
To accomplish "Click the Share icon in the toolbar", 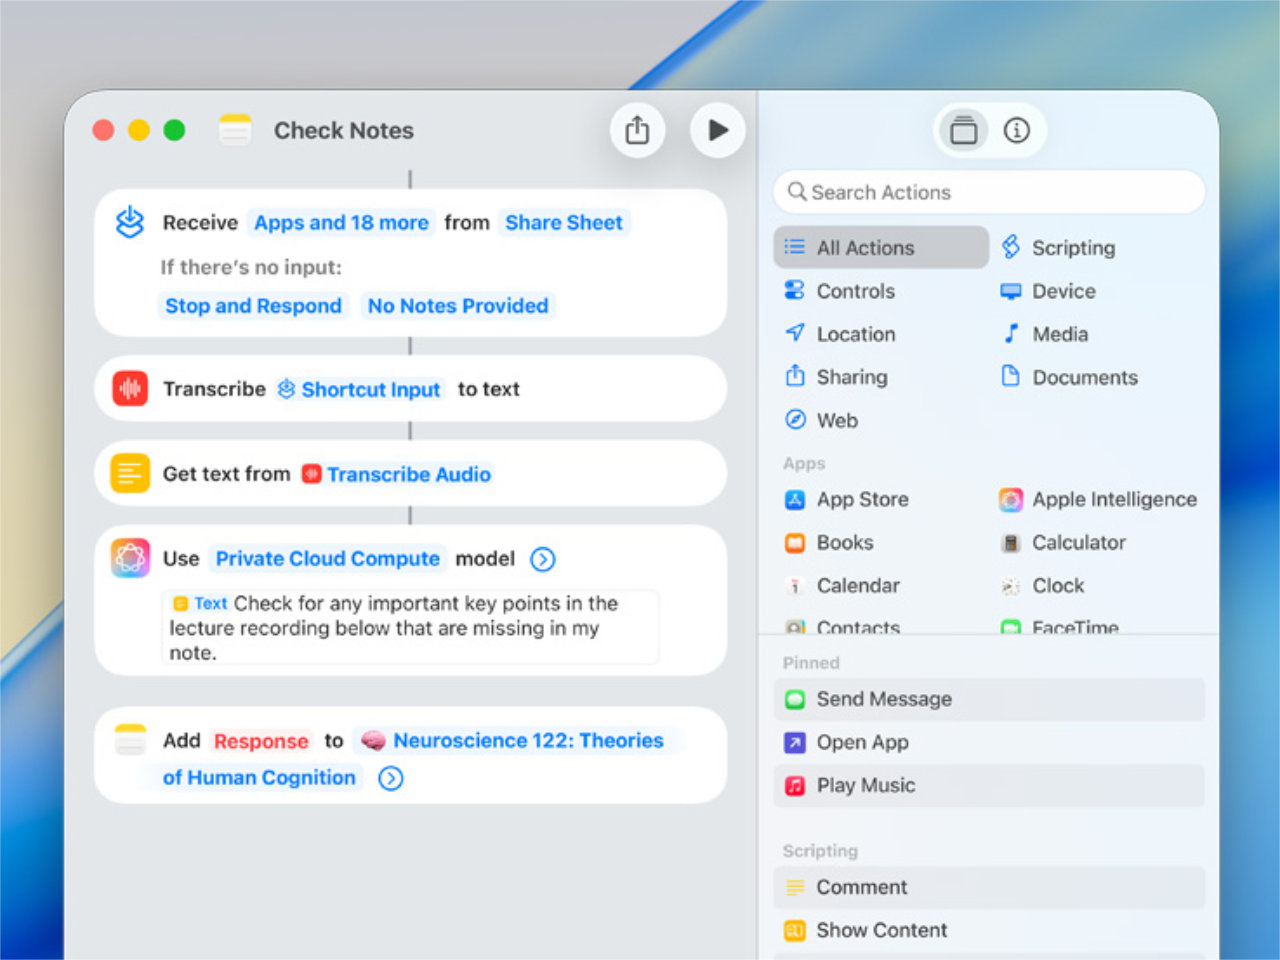I will 637,130.
